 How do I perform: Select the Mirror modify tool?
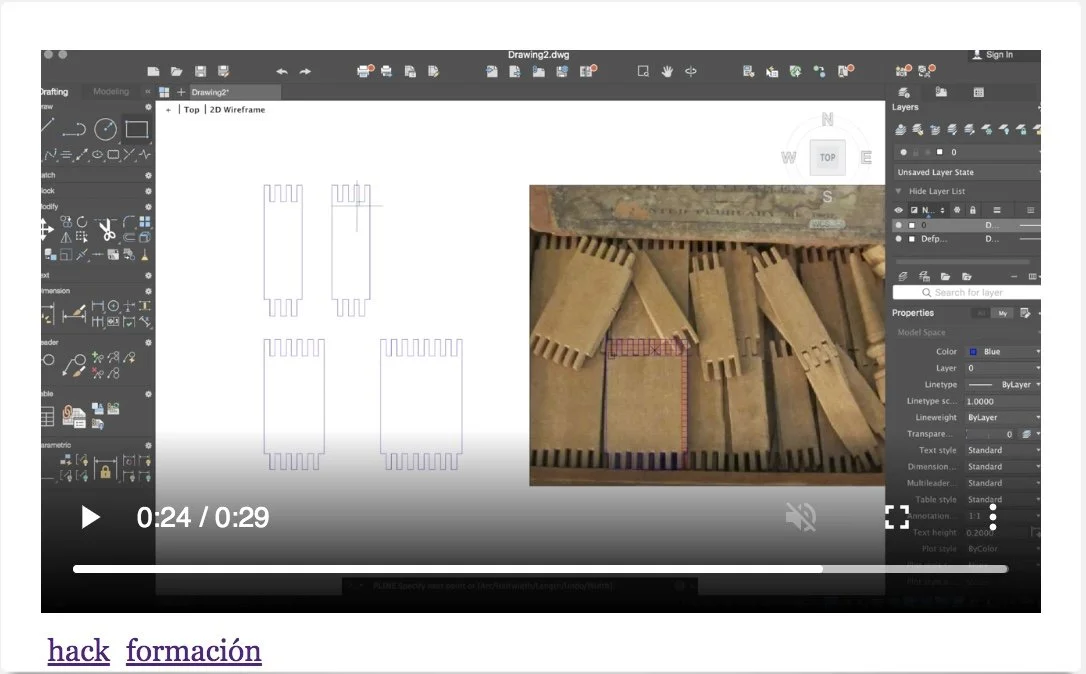tap(66, 238)
